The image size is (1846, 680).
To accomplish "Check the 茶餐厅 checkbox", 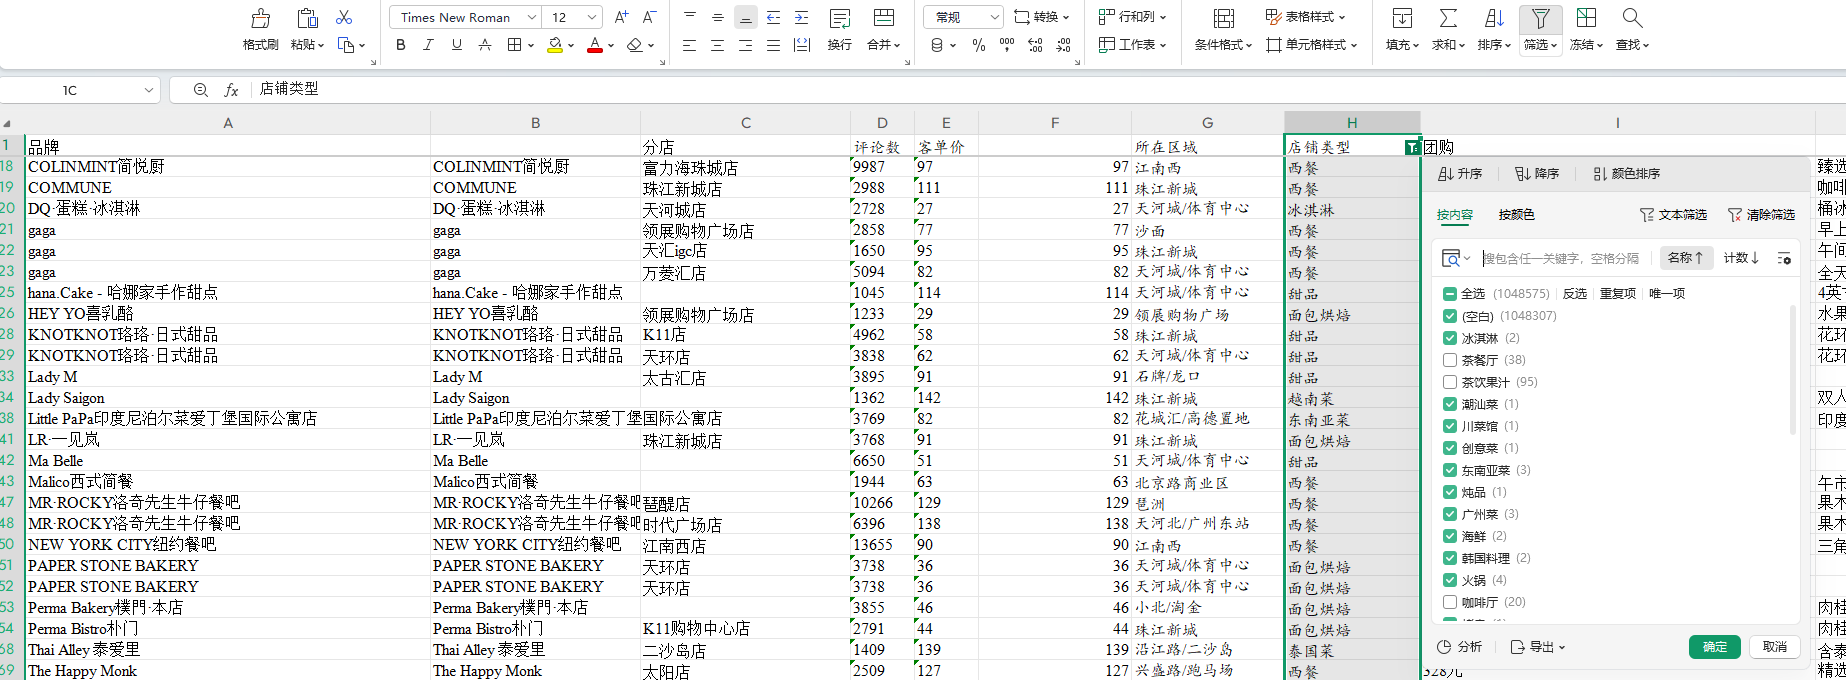I will (x=1449, y=360).
